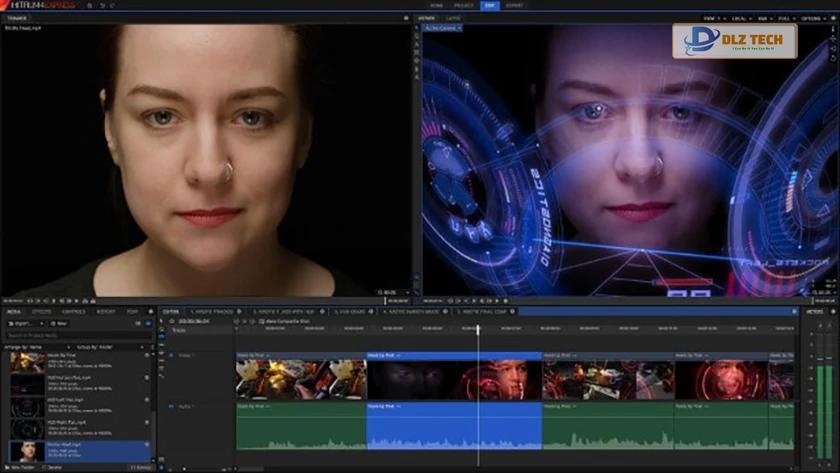This screenshot has height=473, width=840.
Task: Open the HOME screen tab
Action: [x=437, y=5]
